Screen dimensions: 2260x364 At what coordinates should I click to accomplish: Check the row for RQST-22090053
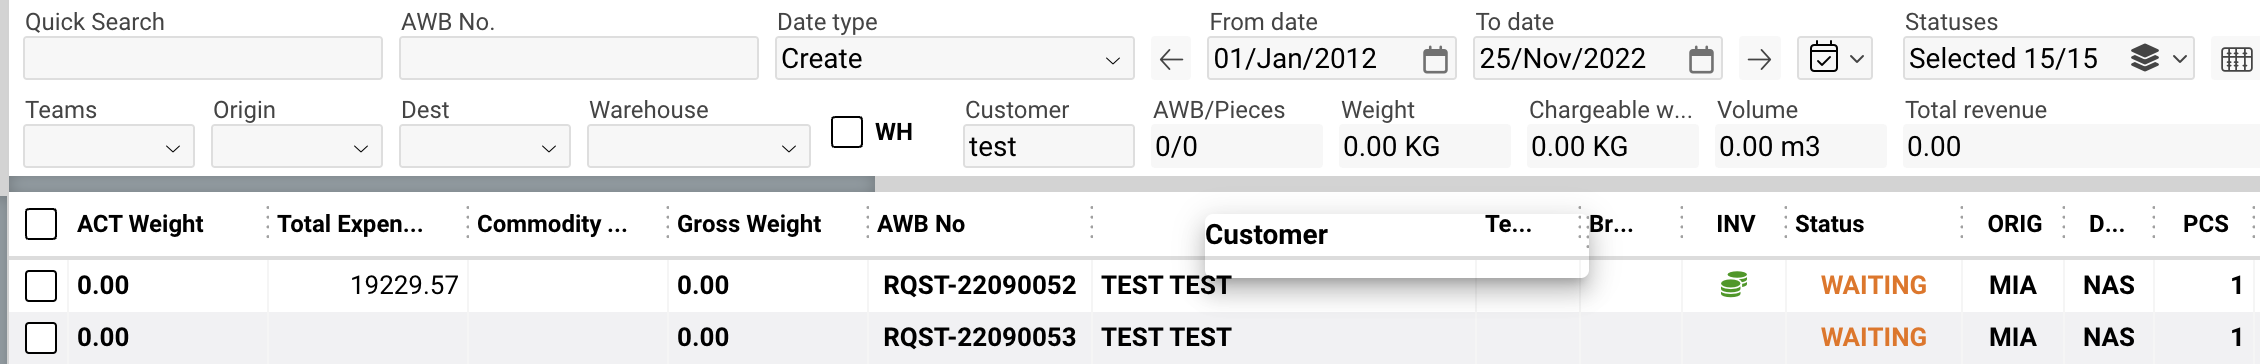[41, 338]
